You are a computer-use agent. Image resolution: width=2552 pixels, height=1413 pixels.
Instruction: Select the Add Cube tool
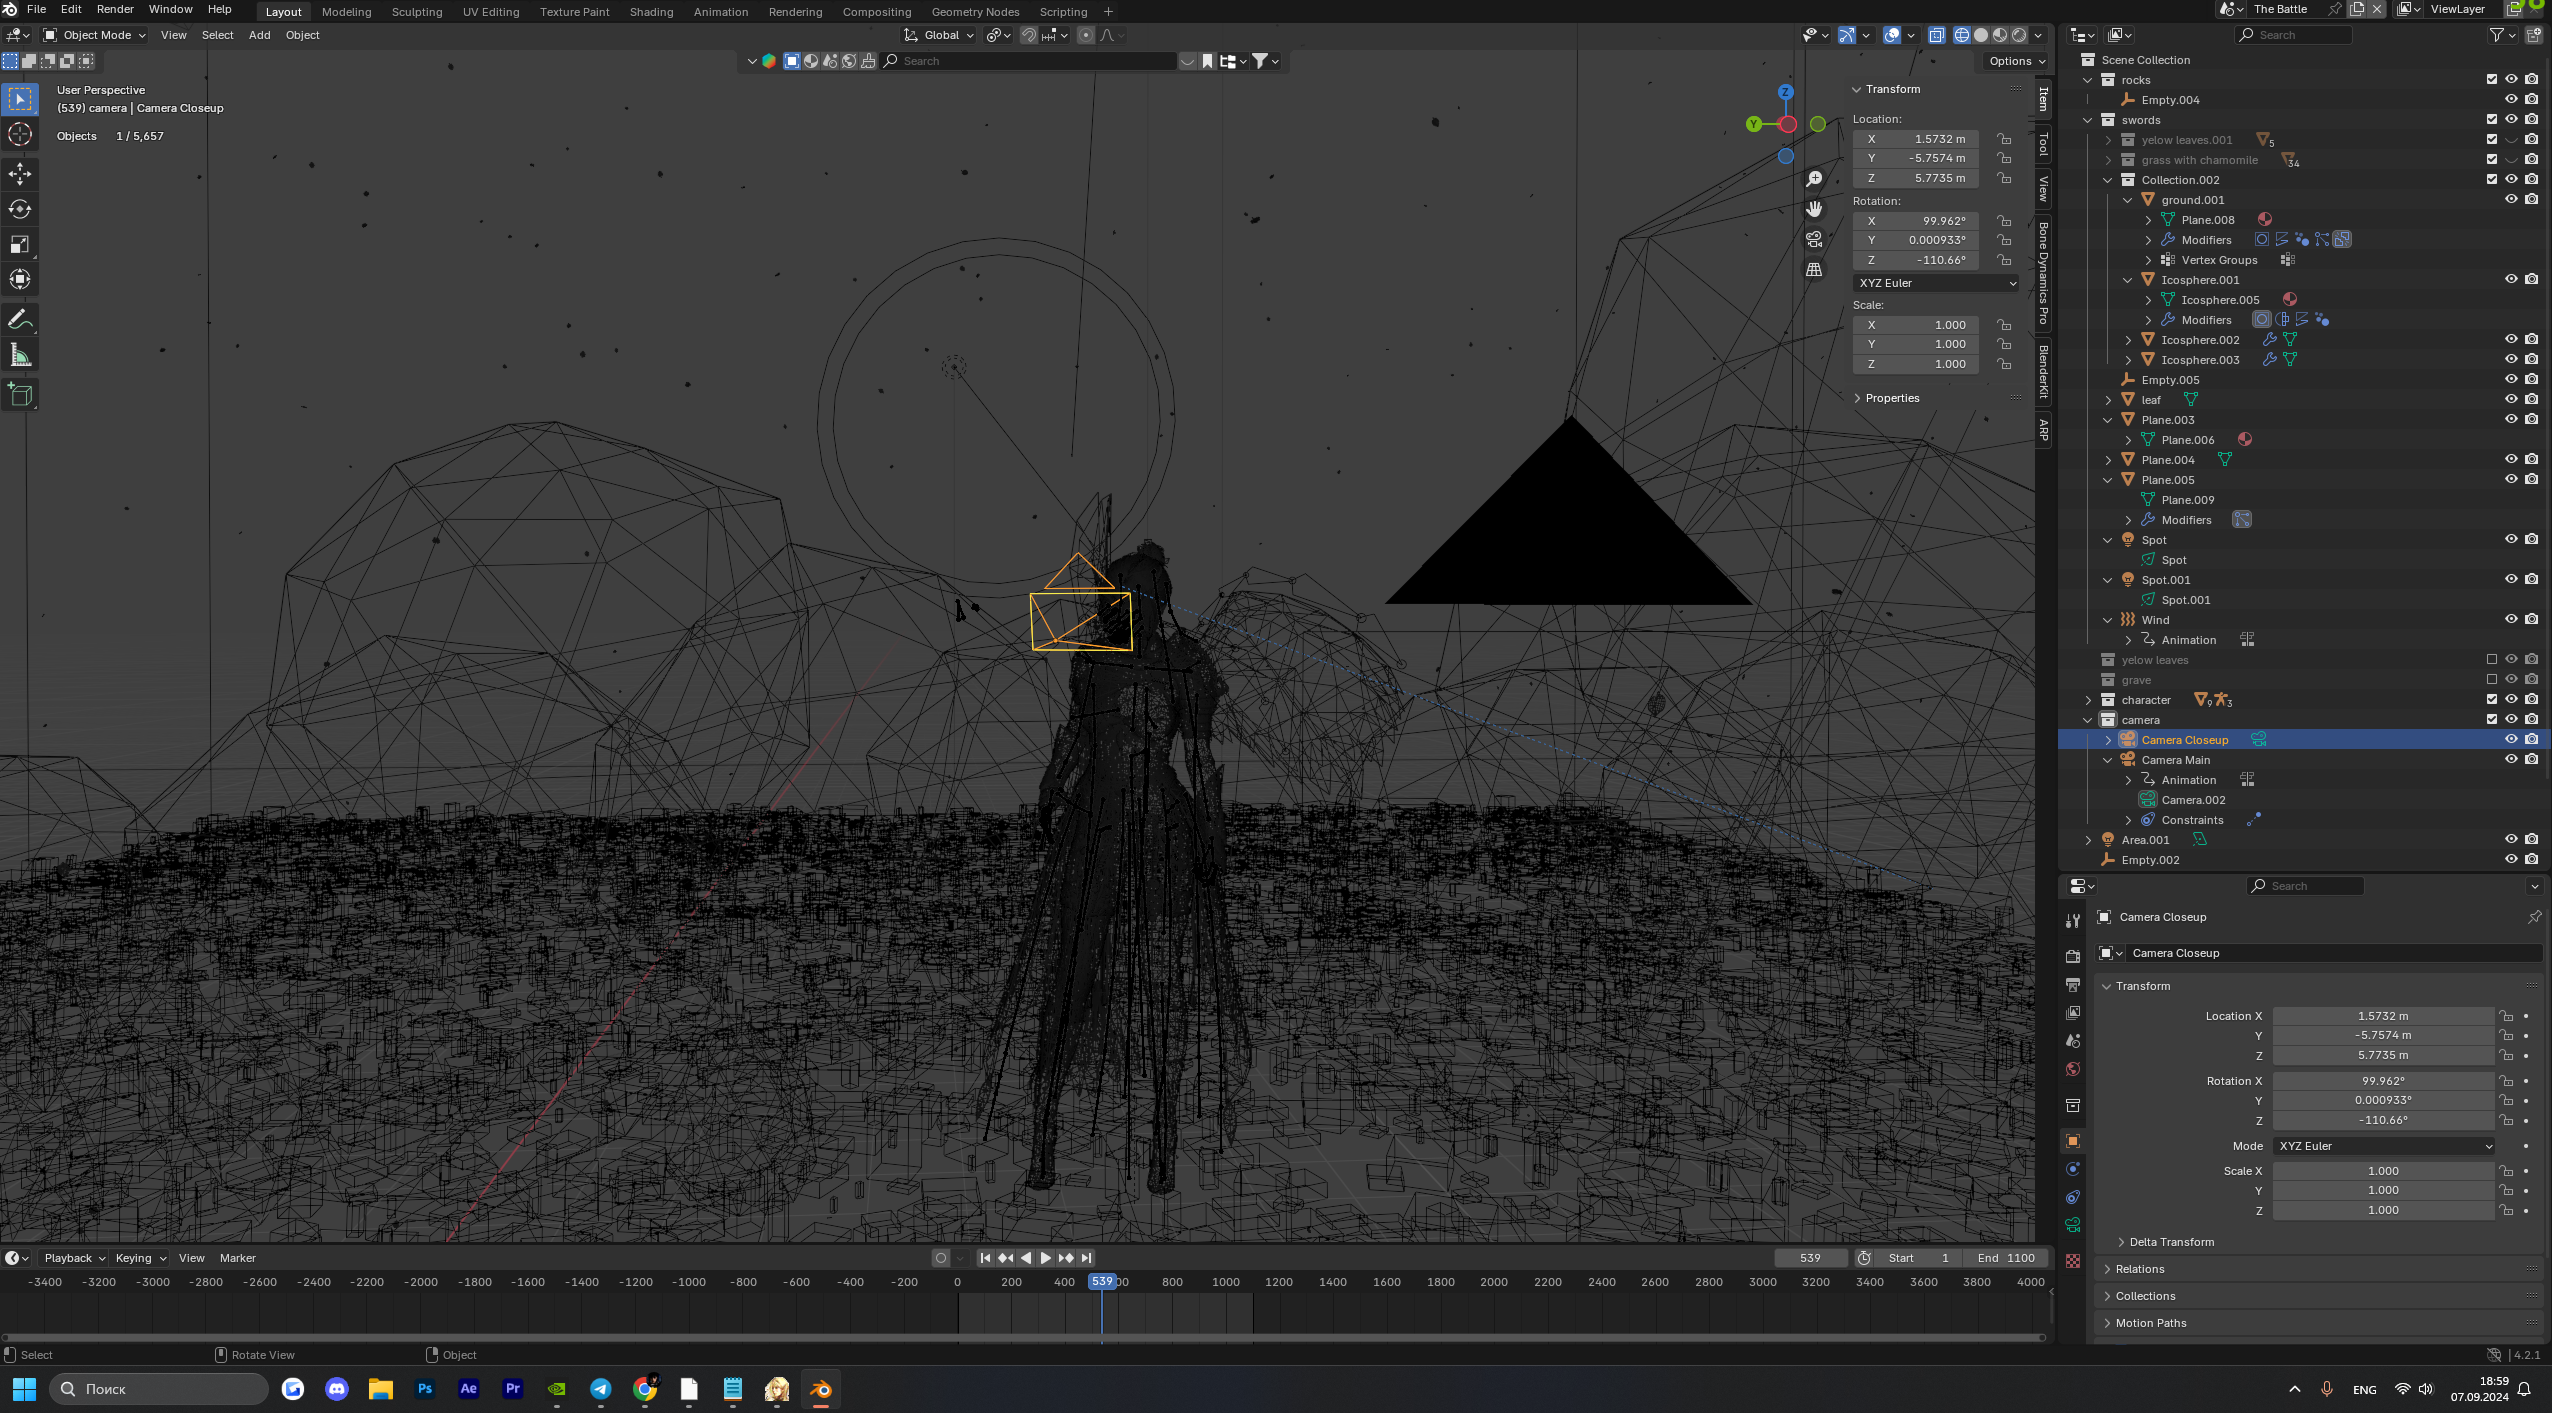coord(20,395)
